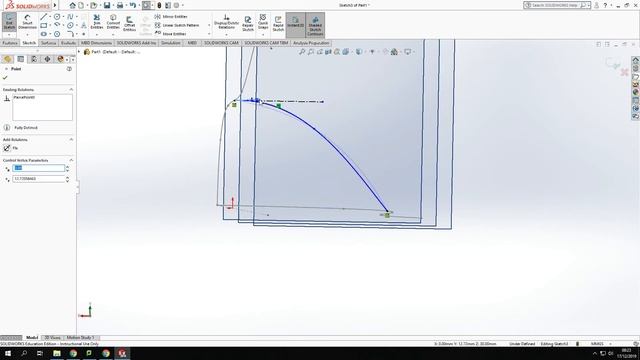Switch to the SOLIDWORKS Add-Ins tab
This screenshot has height=360, width=640.
136,43
